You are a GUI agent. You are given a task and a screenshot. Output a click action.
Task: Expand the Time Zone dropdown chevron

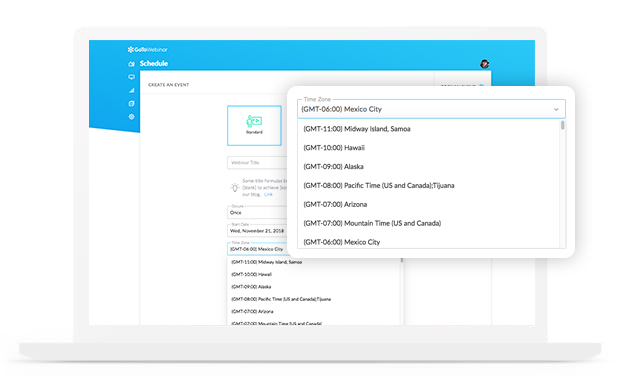pyautogui.click(x=556, y=109)
